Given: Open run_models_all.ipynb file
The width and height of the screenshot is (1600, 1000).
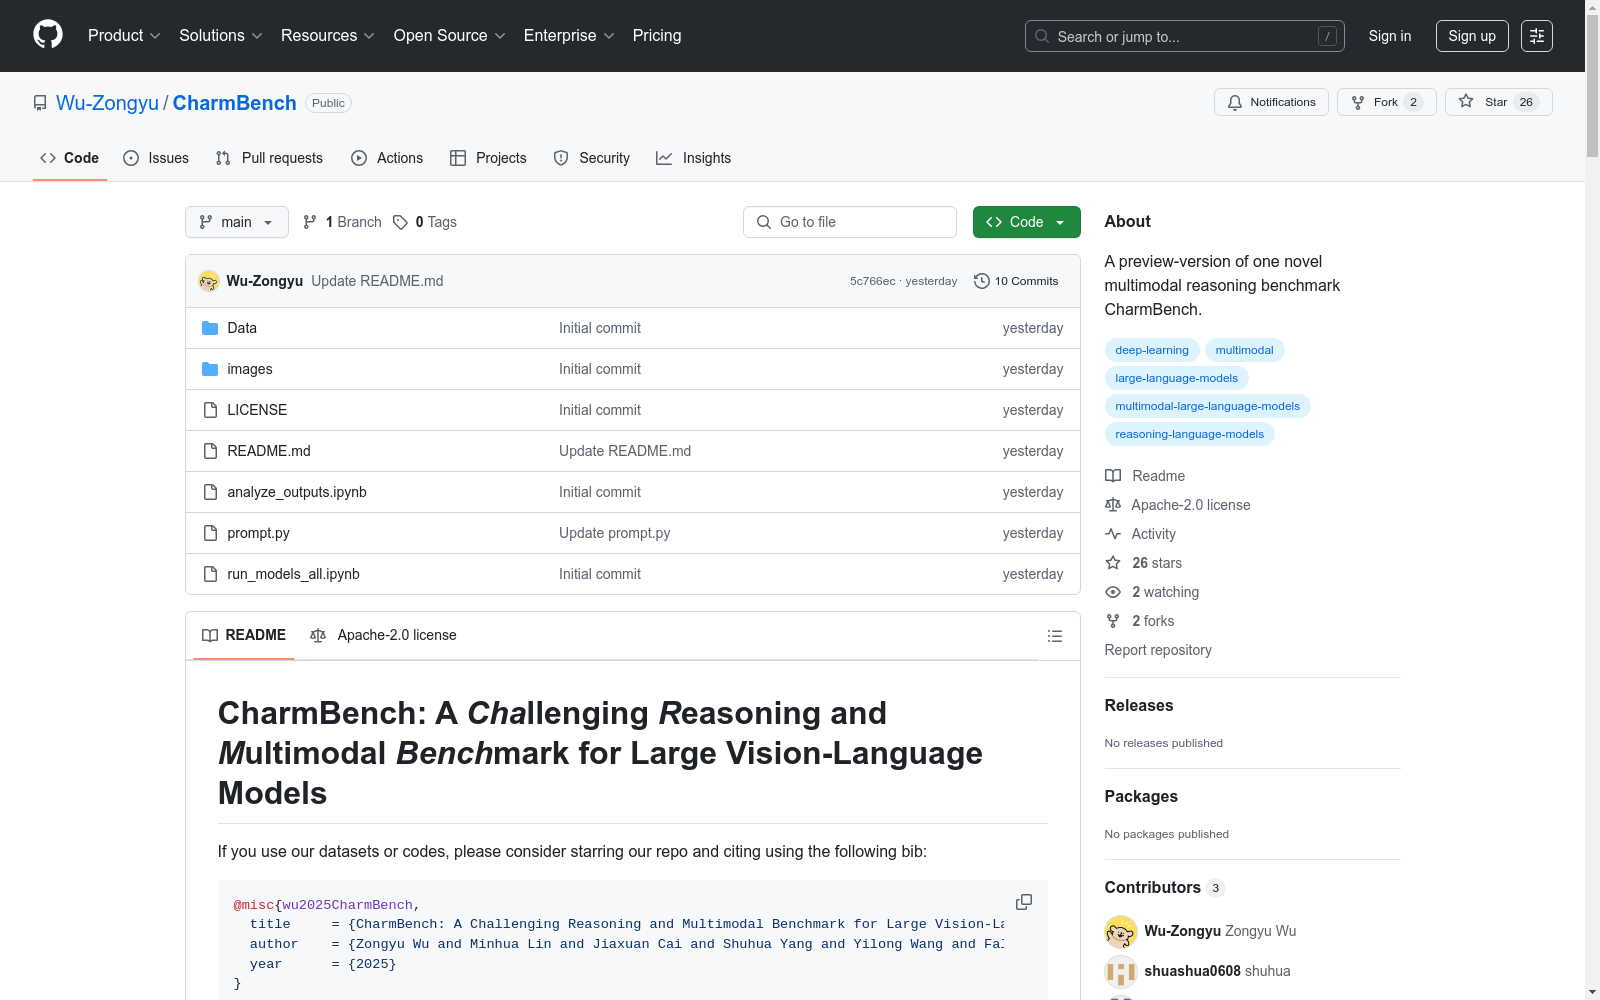Looking at the screenshot, I should coord(293,574).
